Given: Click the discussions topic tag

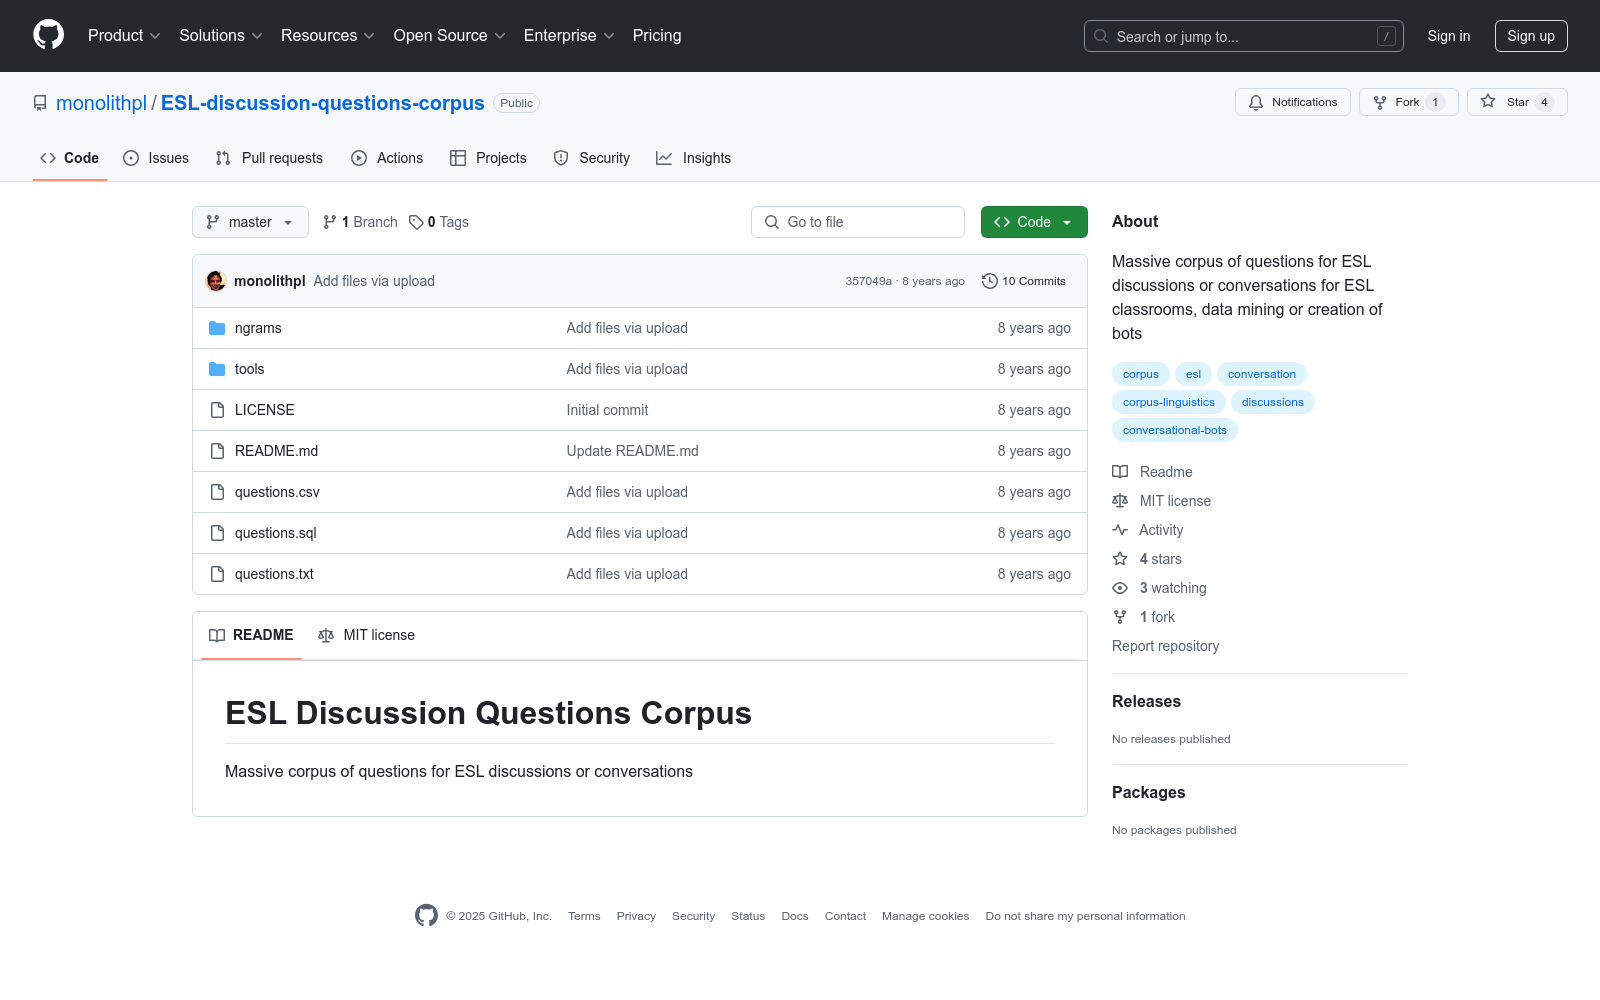Looking at the screenshot, I should click(x=1273, y=402).
